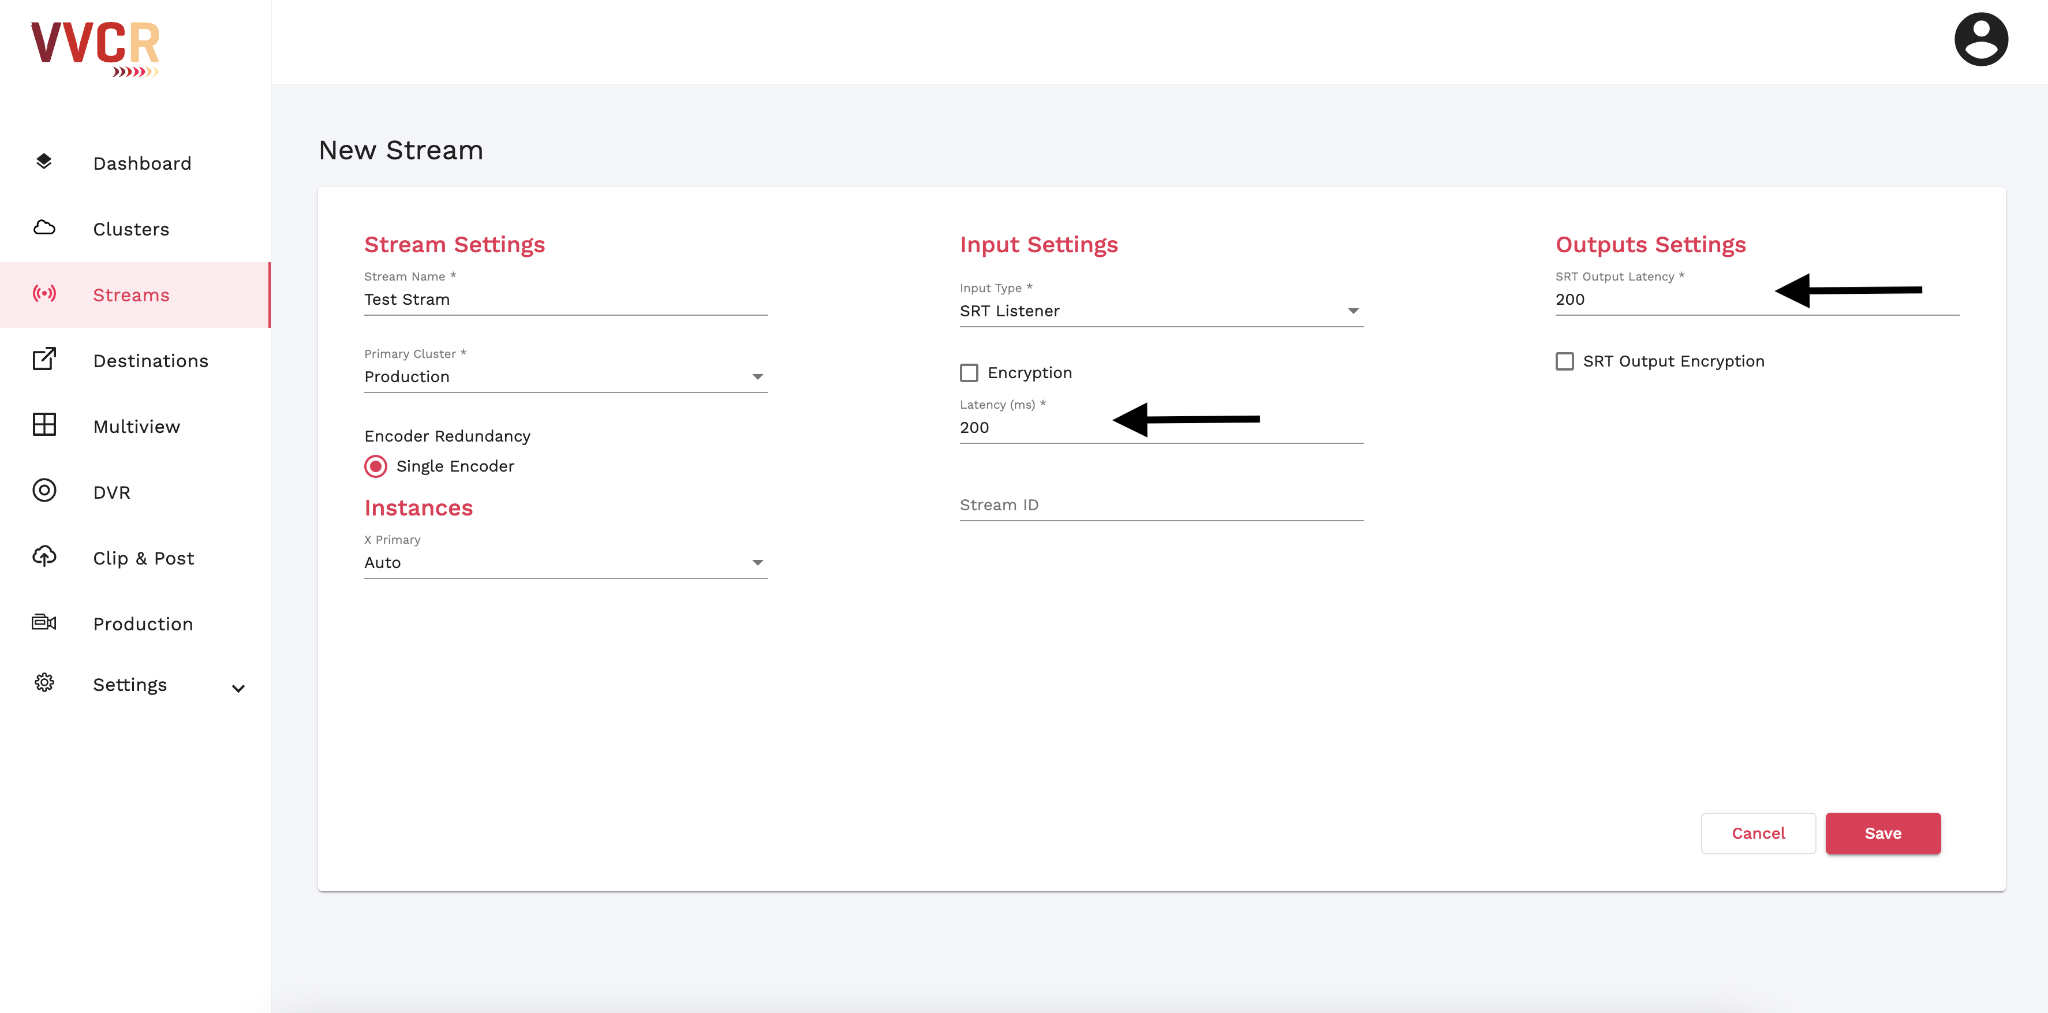Click the Multiview grid icon

point(44,425)
